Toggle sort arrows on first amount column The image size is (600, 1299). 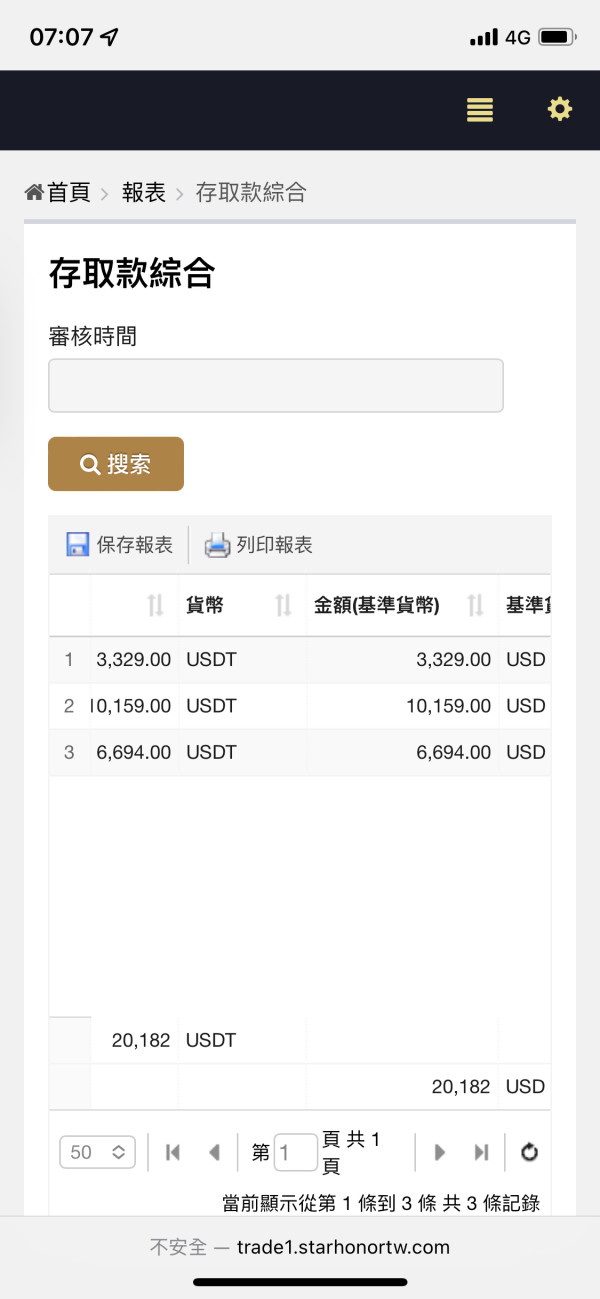155,605
